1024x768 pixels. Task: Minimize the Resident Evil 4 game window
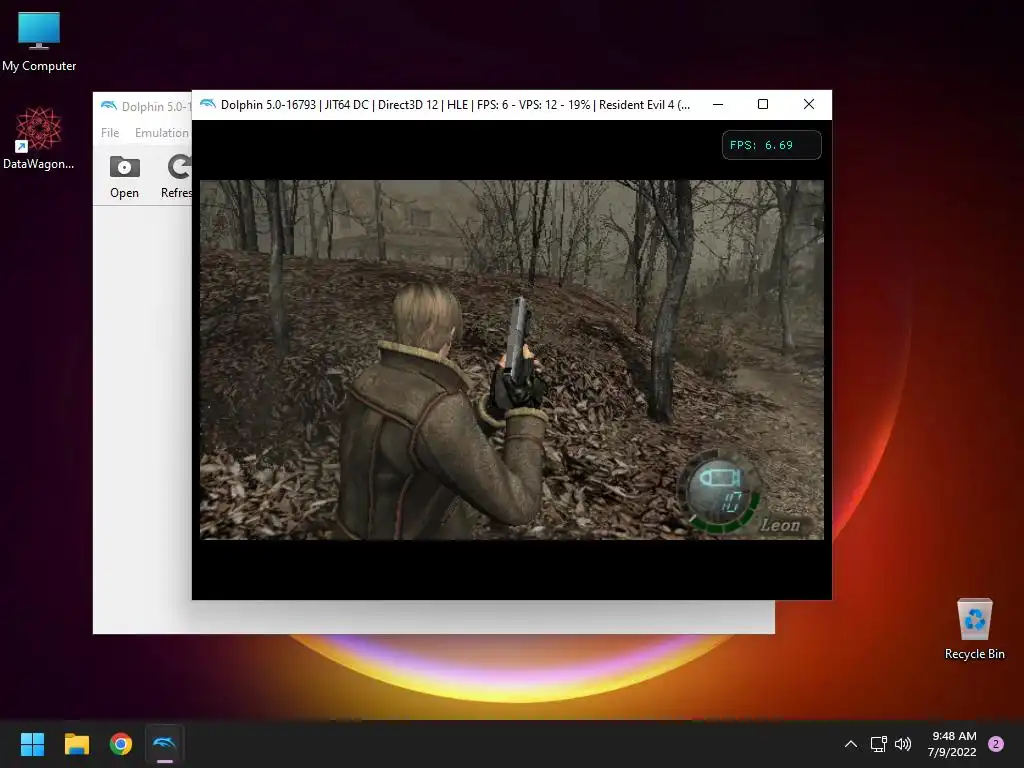(718, 104)
